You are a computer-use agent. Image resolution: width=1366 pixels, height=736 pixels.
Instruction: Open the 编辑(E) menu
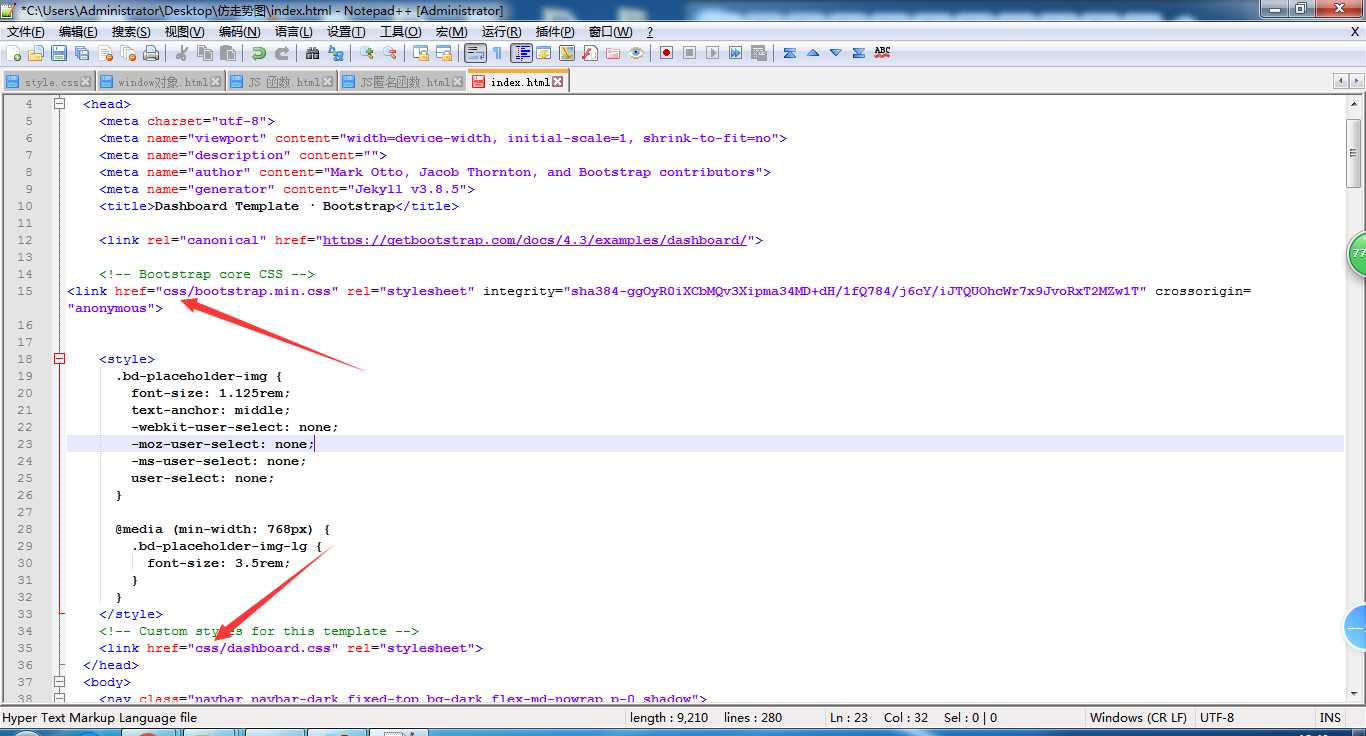click(78, 32)
